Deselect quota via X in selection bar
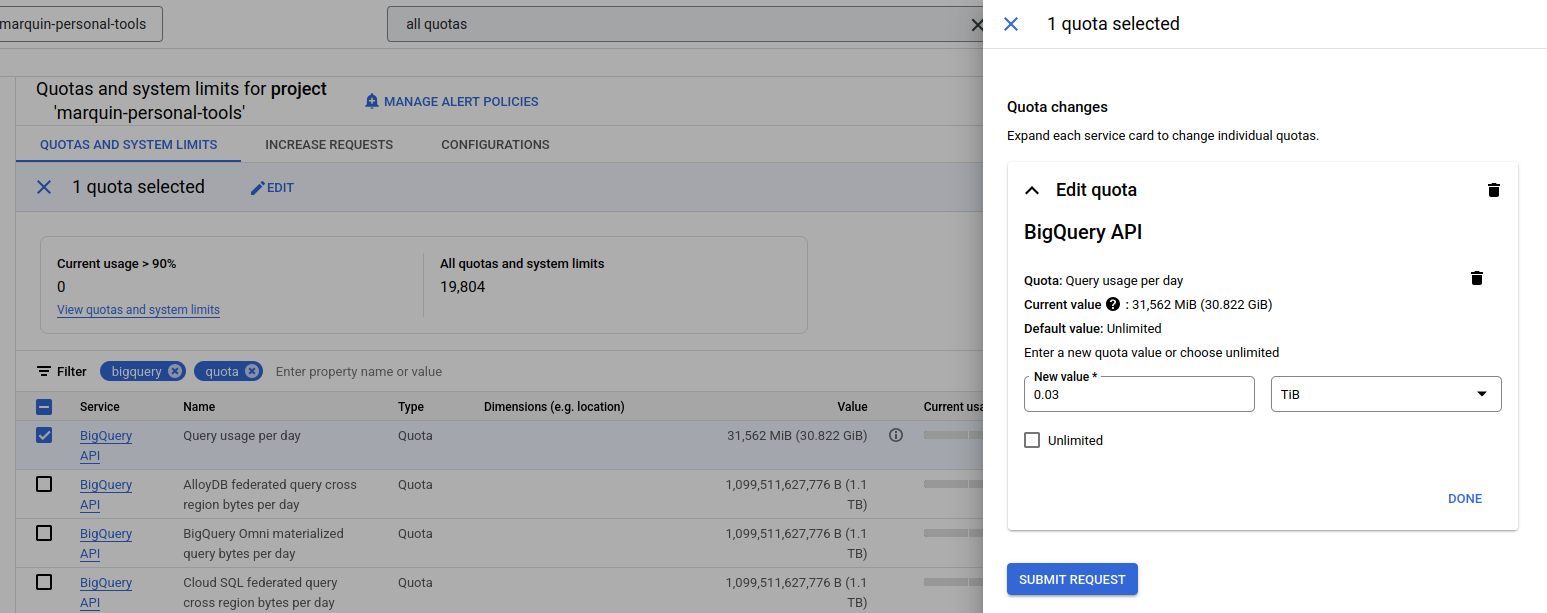 (x=44, y=187)
